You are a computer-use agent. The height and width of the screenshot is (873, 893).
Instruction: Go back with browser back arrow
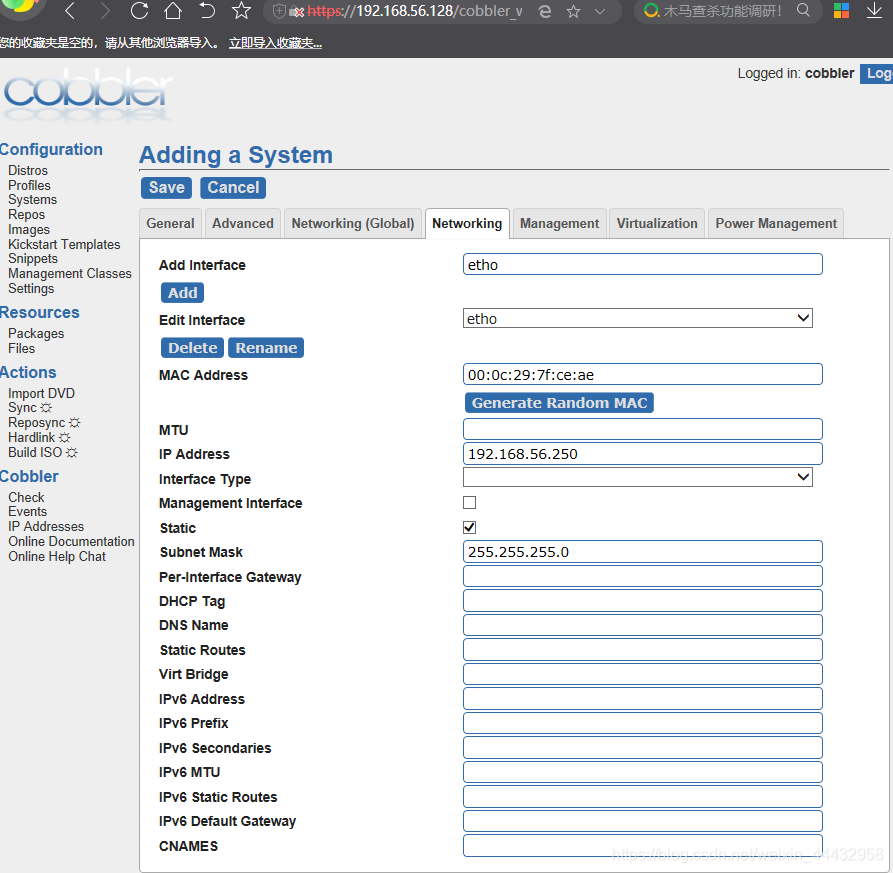pyautogui.click(x=71, y=10)
